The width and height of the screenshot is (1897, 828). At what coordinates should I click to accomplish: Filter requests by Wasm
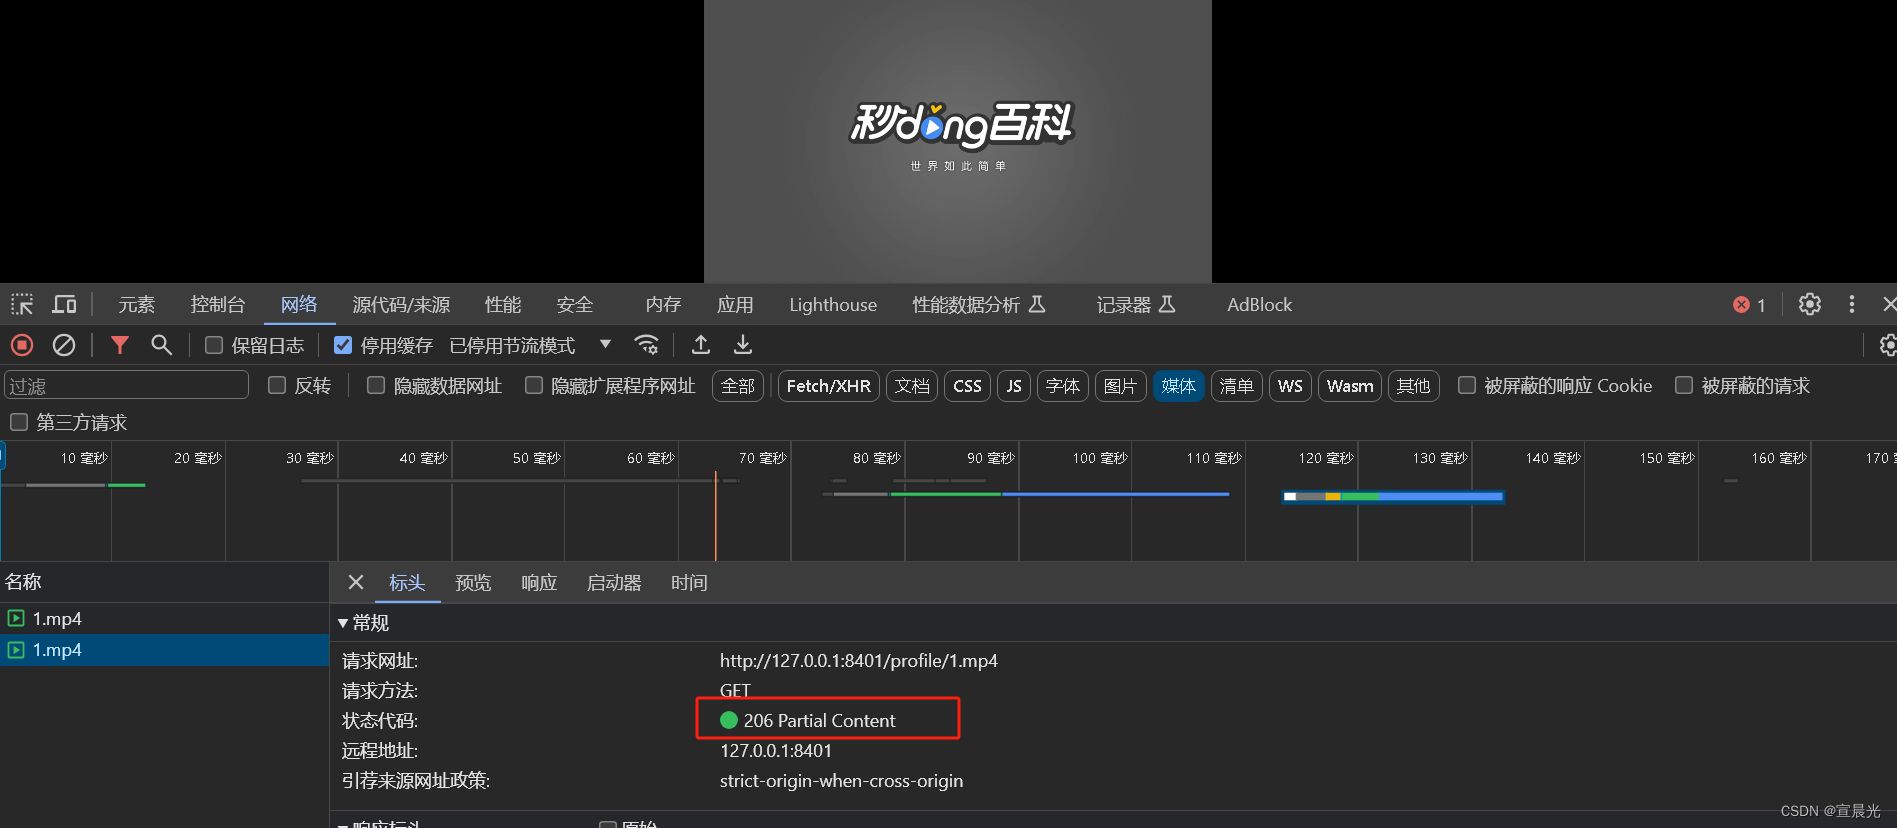[x=1350, y=386]
